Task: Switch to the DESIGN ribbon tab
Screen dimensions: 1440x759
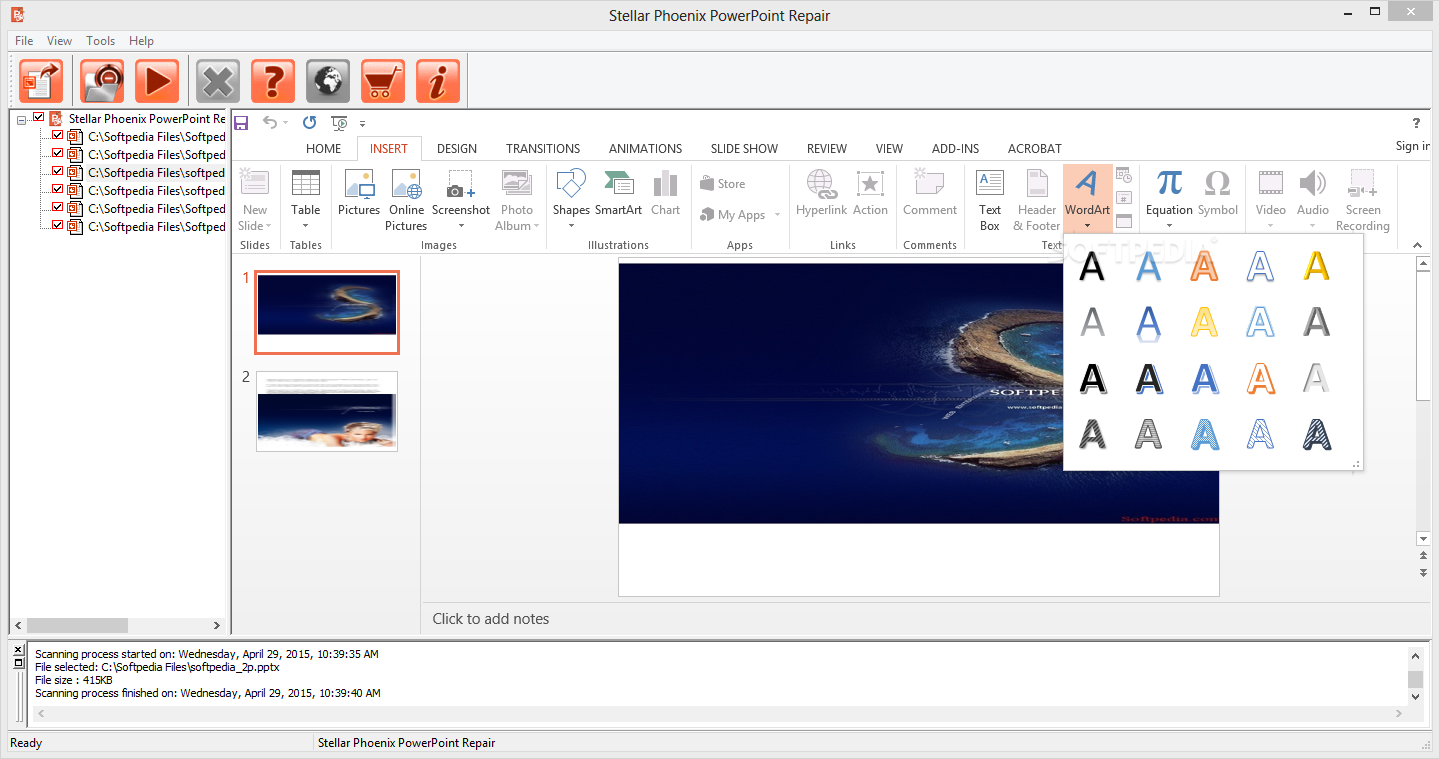Action: [457, 148]
